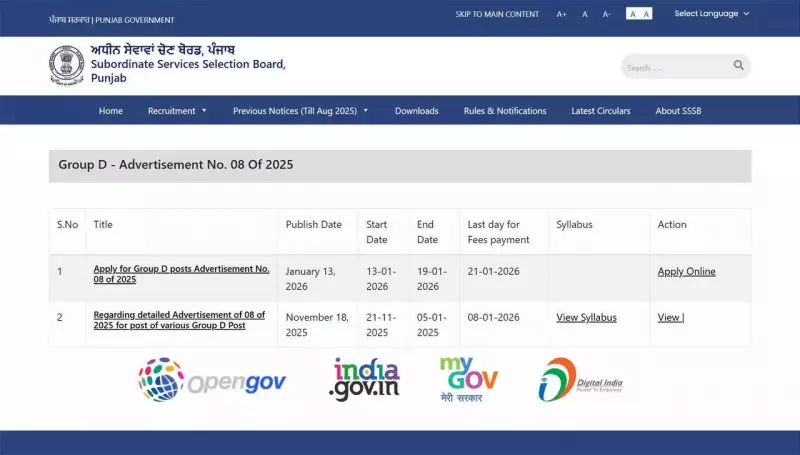Click Apply Online for Group D posts
This screenshot has width=800, height=455.
pos(686,272)
